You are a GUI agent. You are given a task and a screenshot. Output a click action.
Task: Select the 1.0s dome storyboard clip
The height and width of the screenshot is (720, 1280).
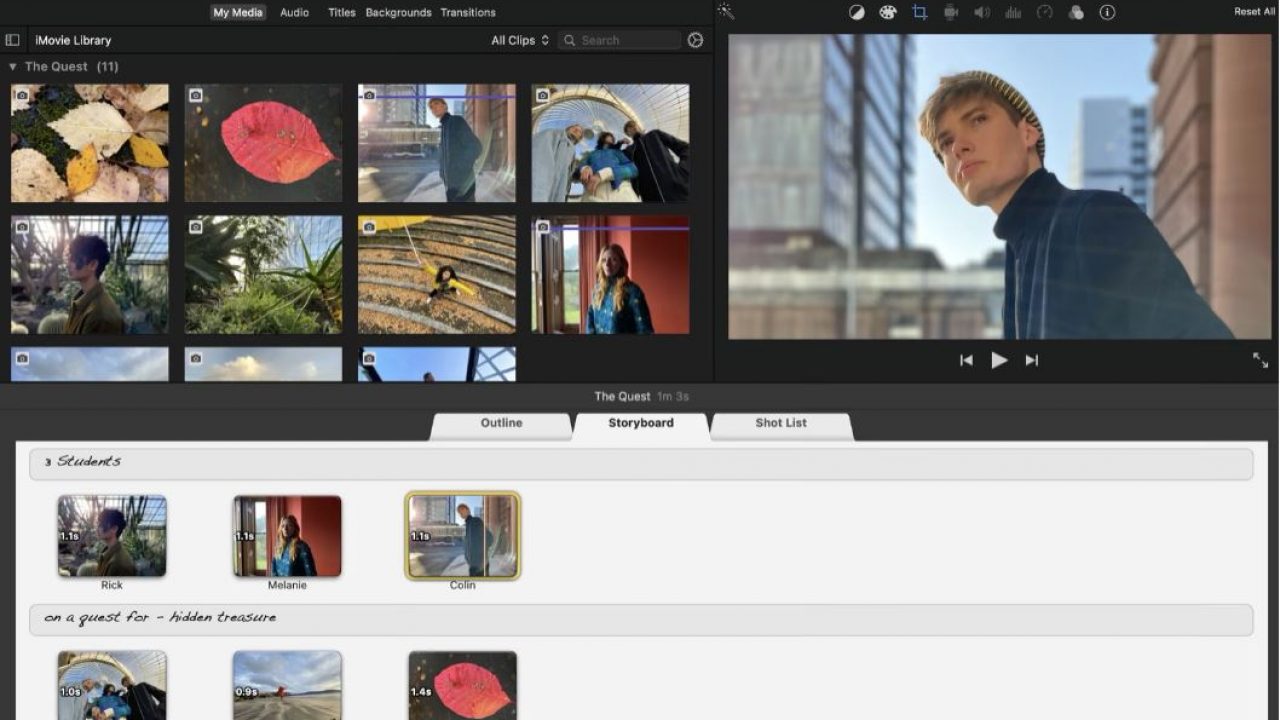pyautogui.click(x=112, y=686)
